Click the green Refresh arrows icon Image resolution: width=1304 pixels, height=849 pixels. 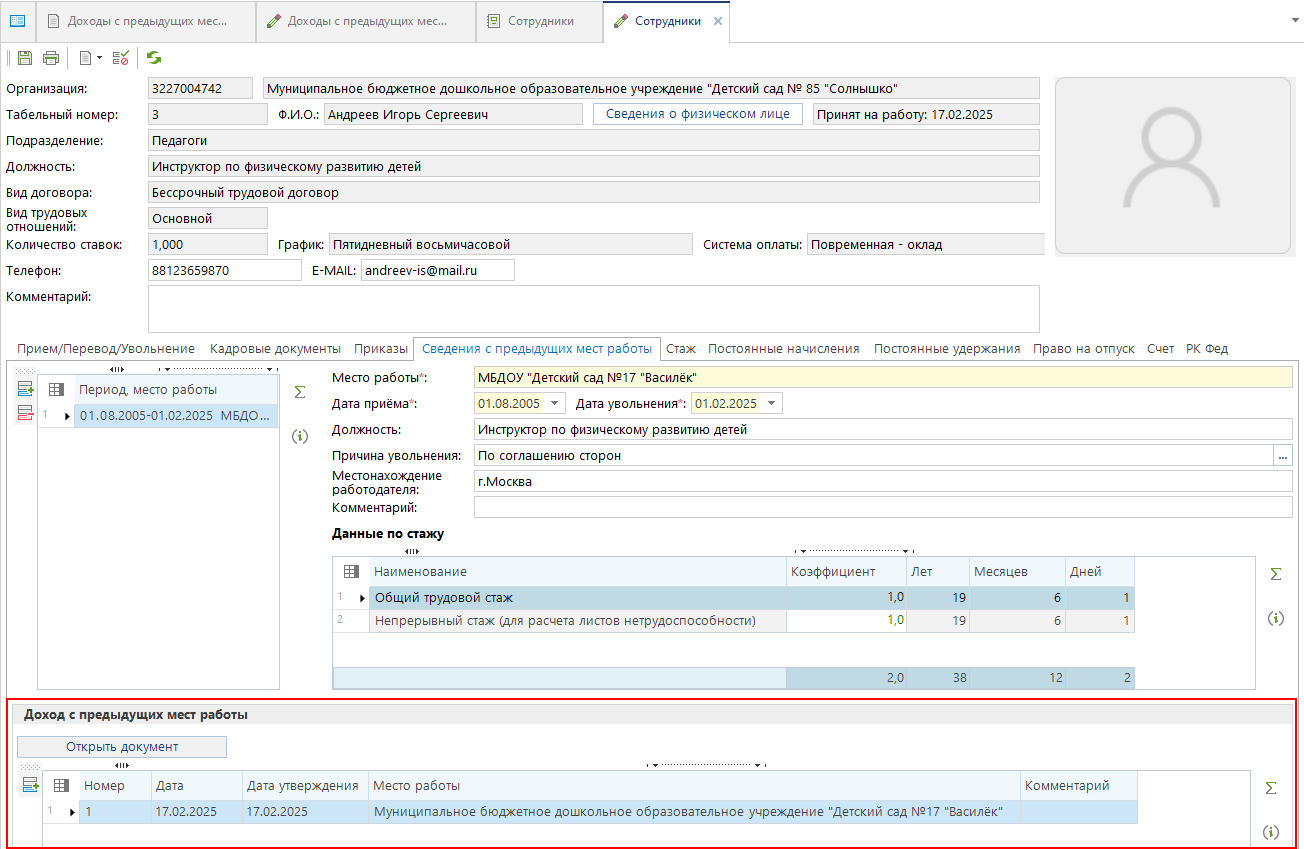click(154, 58)
